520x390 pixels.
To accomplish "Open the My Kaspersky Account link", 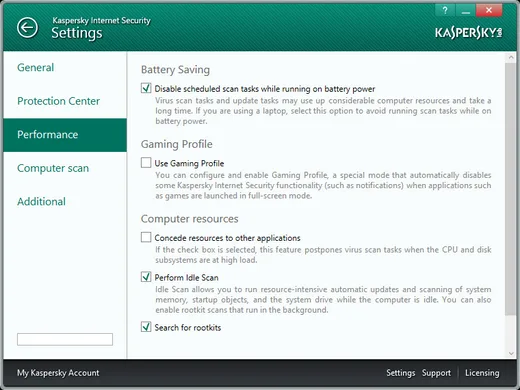I will pos(58,373).
